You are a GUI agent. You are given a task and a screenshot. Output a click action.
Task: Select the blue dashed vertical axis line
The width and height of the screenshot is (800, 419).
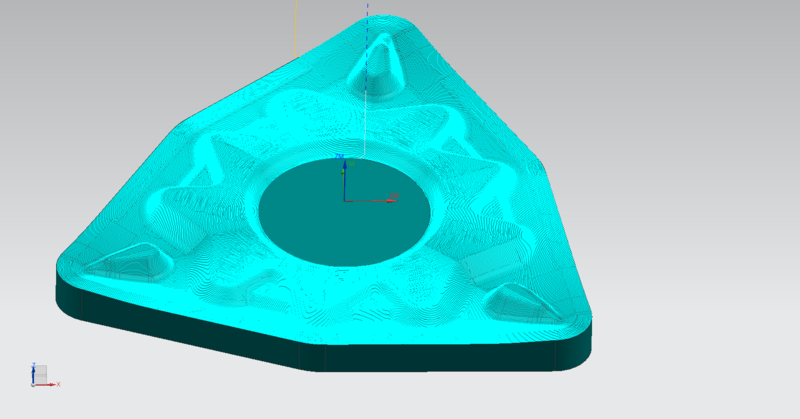pos(367,40)
